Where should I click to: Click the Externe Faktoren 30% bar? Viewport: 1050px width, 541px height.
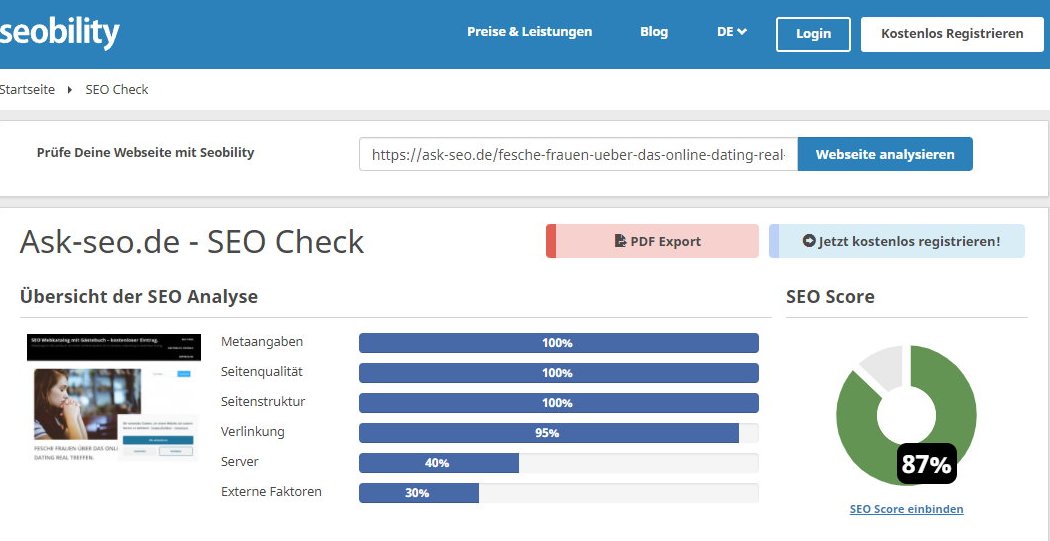pyautogui.click(x=558, y=493)
